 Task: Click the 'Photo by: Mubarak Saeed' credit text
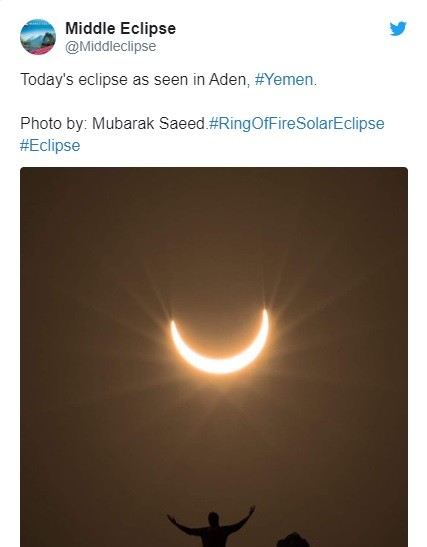(x=113, y=123)
